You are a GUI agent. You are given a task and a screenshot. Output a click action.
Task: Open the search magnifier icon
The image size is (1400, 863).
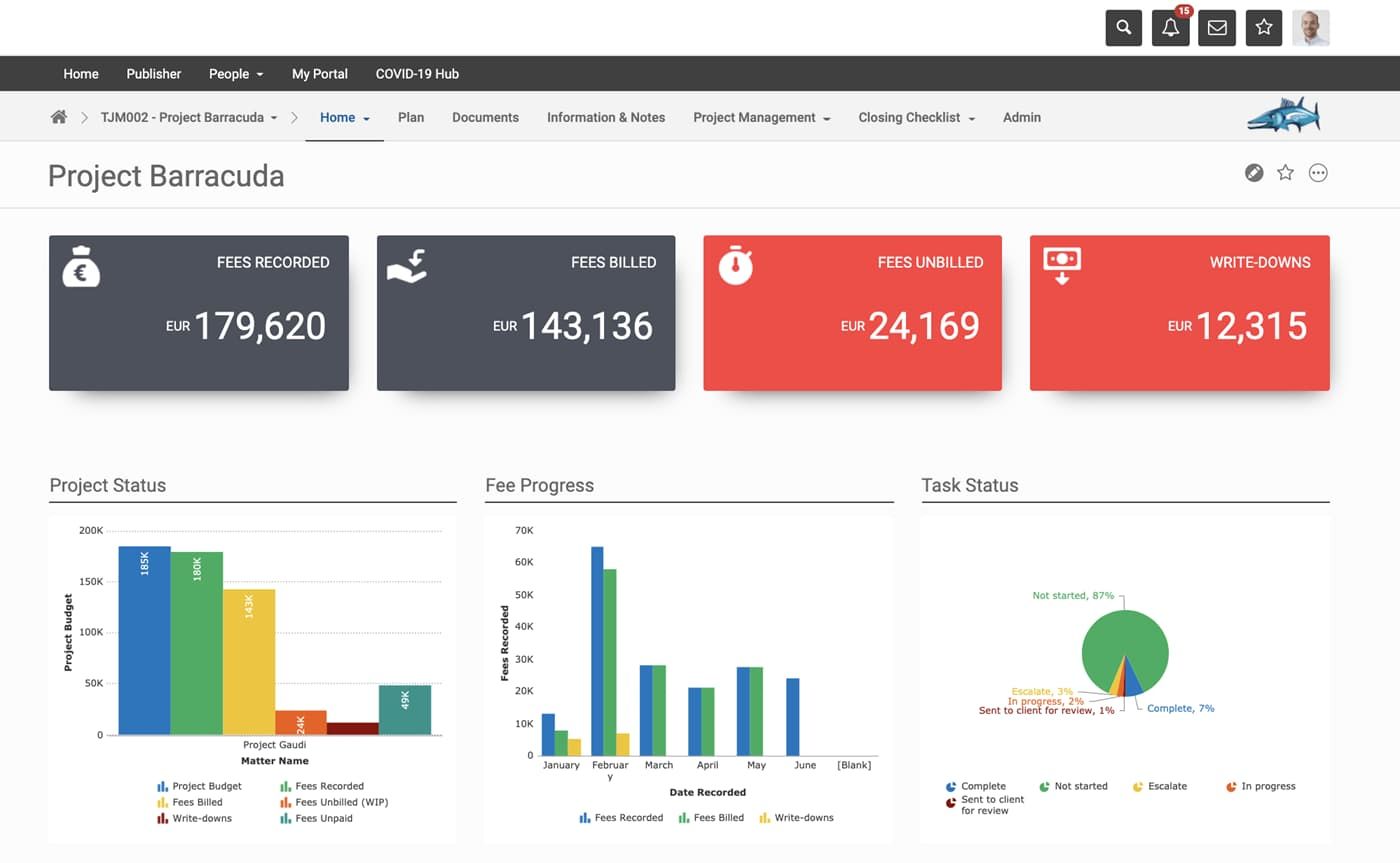pos(1123,28)
